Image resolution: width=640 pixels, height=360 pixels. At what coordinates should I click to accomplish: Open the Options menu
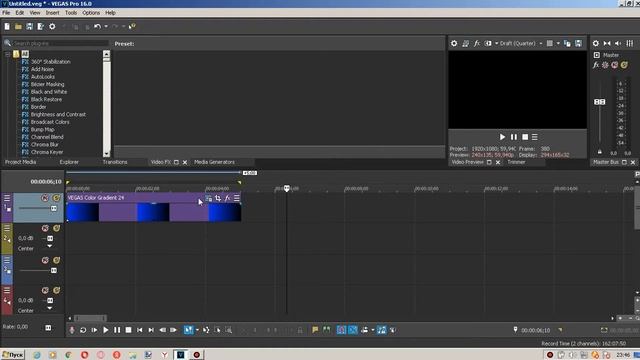[x=91, y=13]
